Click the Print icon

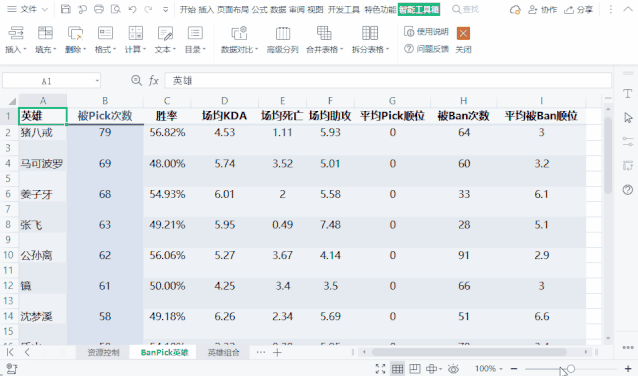point(99,9)
